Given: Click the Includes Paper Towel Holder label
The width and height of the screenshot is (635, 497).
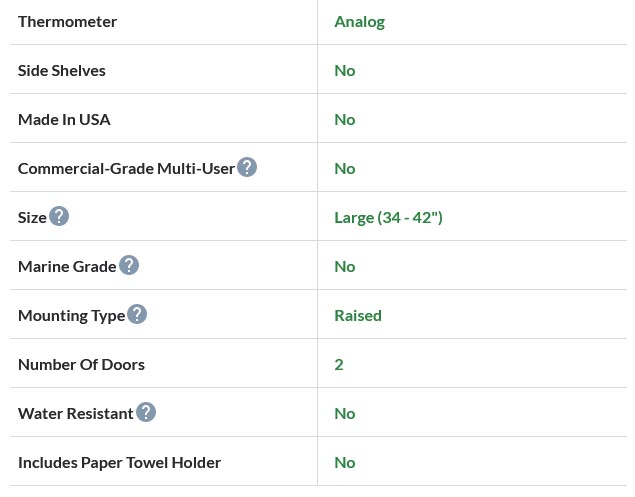Looking at the screenshot, I should (119, 463).
